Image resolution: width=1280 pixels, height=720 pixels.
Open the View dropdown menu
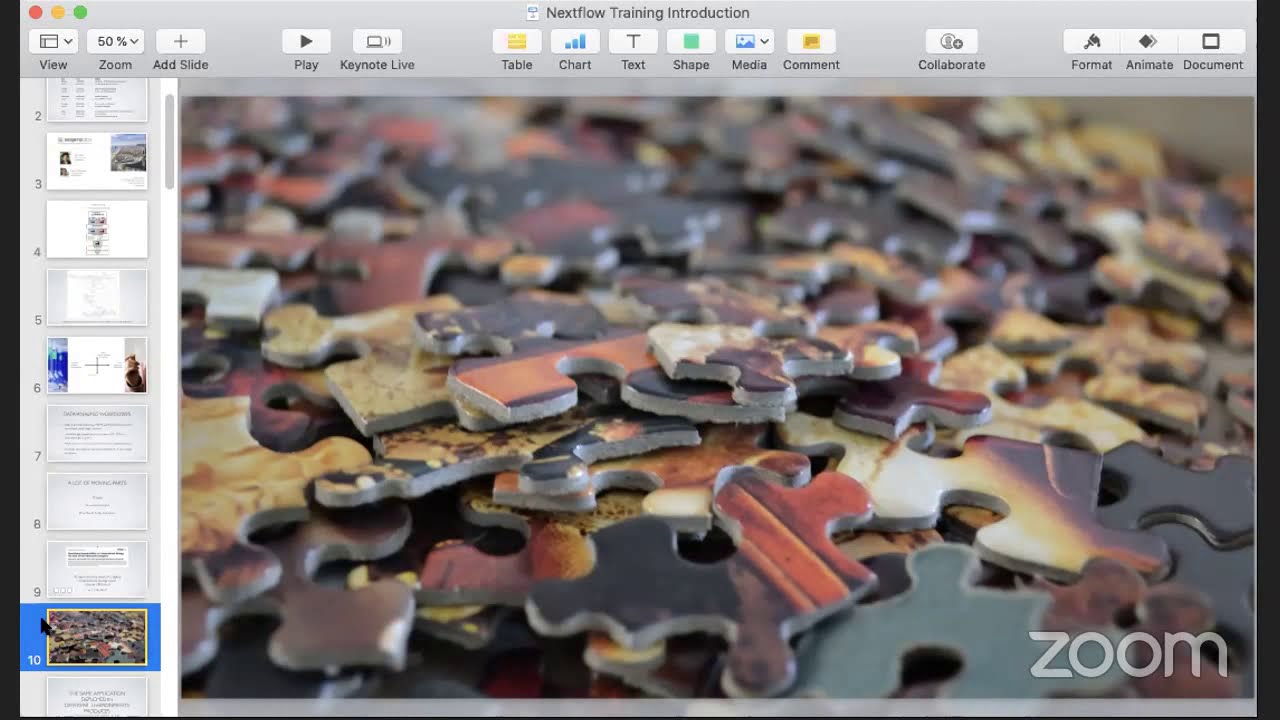[x=54, y=41]
